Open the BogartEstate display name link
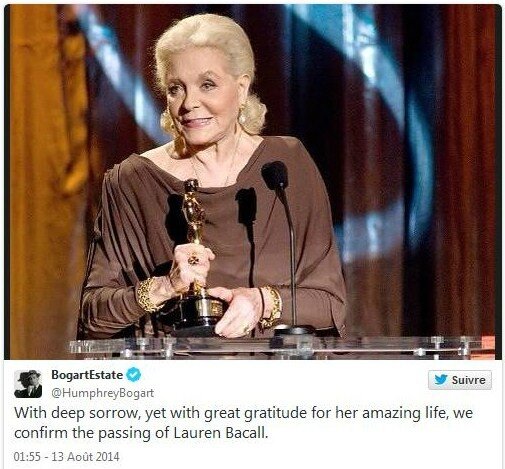This screenshot has height=469, width=505. coord(87,375)
